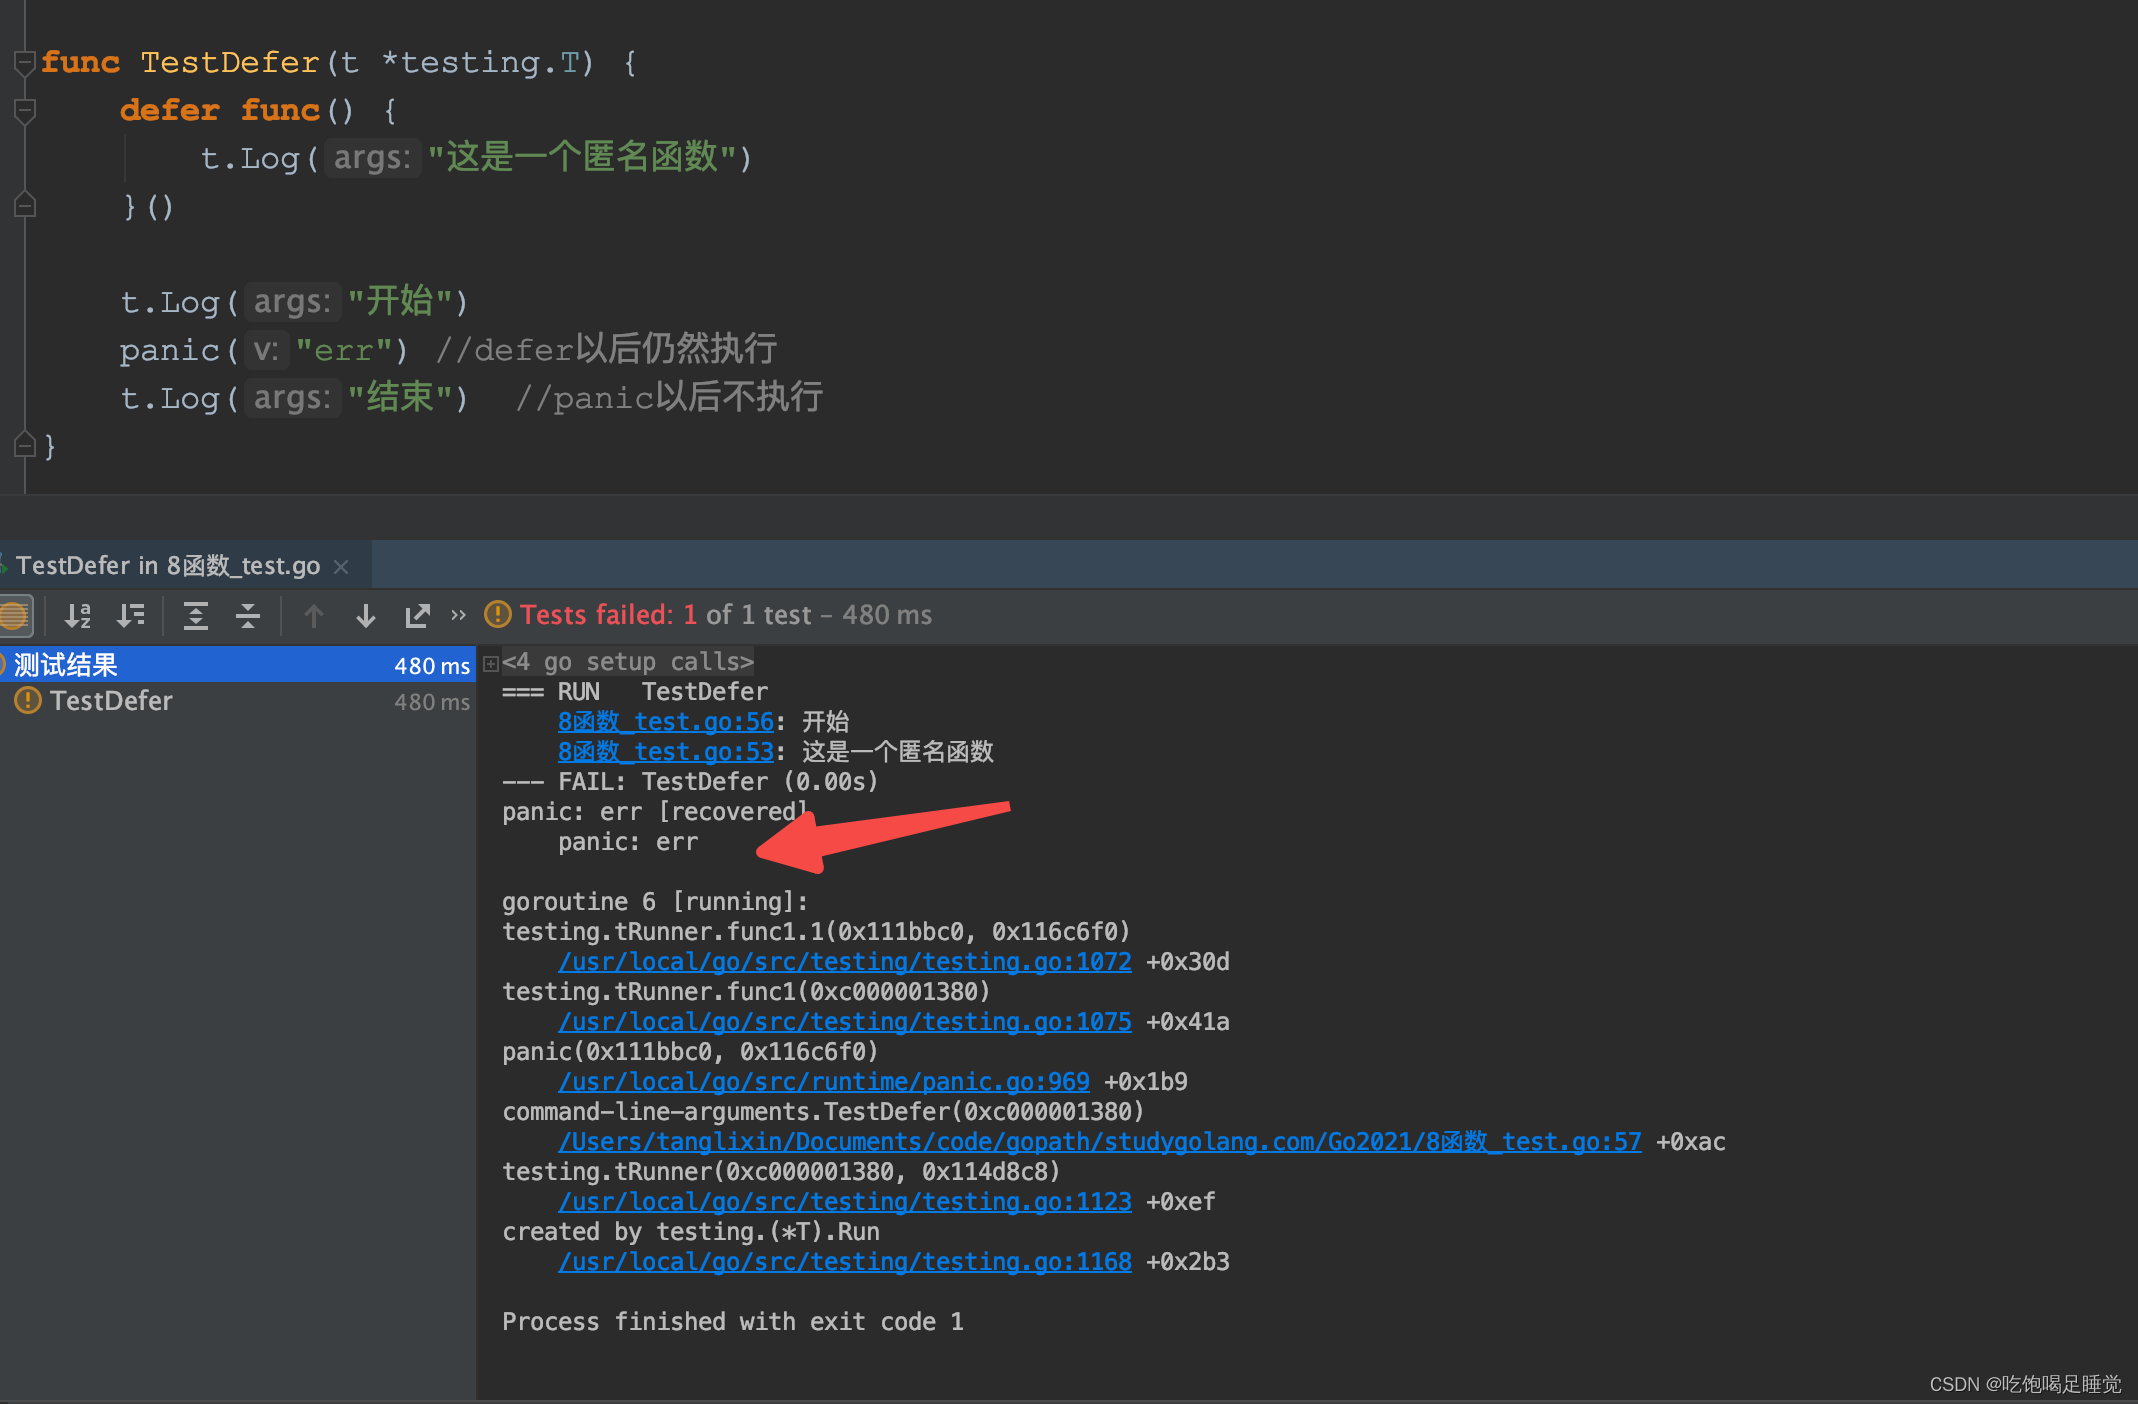Screen dimensions: 2138x1404
Task: Show more toolbar actions via double chevron
Action: tap(458, 615)
